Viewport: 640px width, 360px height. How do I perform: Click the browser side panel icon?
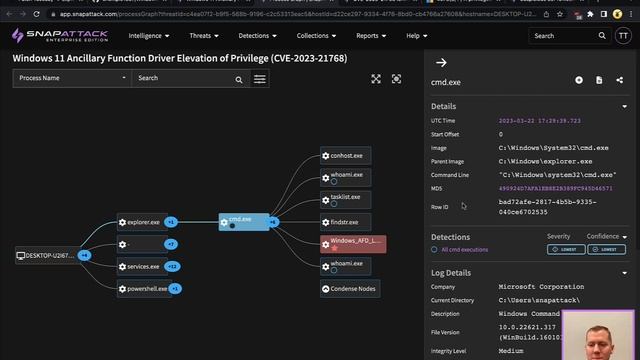click(x=604, y=14)
